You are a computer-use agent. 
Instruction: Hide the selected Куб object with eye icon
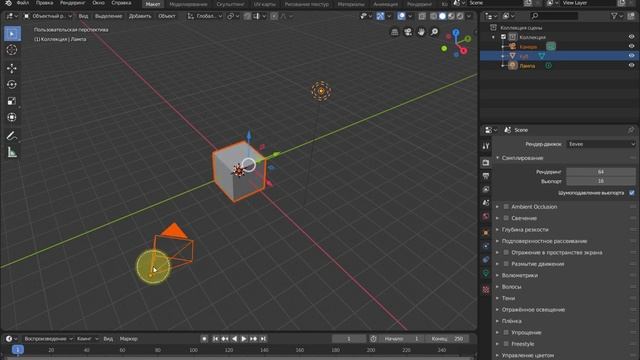click(x=631, y=56)
